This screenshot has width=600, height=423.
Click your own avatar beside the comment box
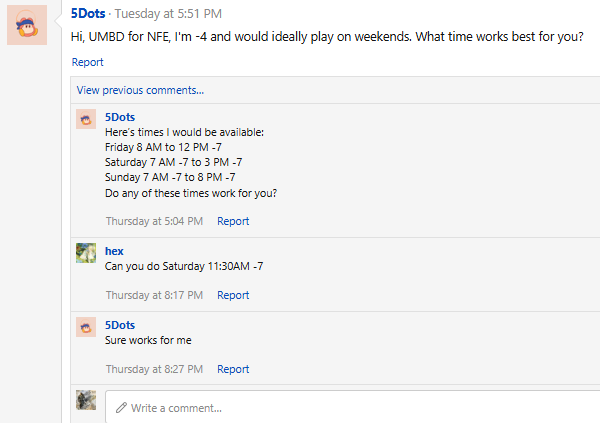[86, 400]
